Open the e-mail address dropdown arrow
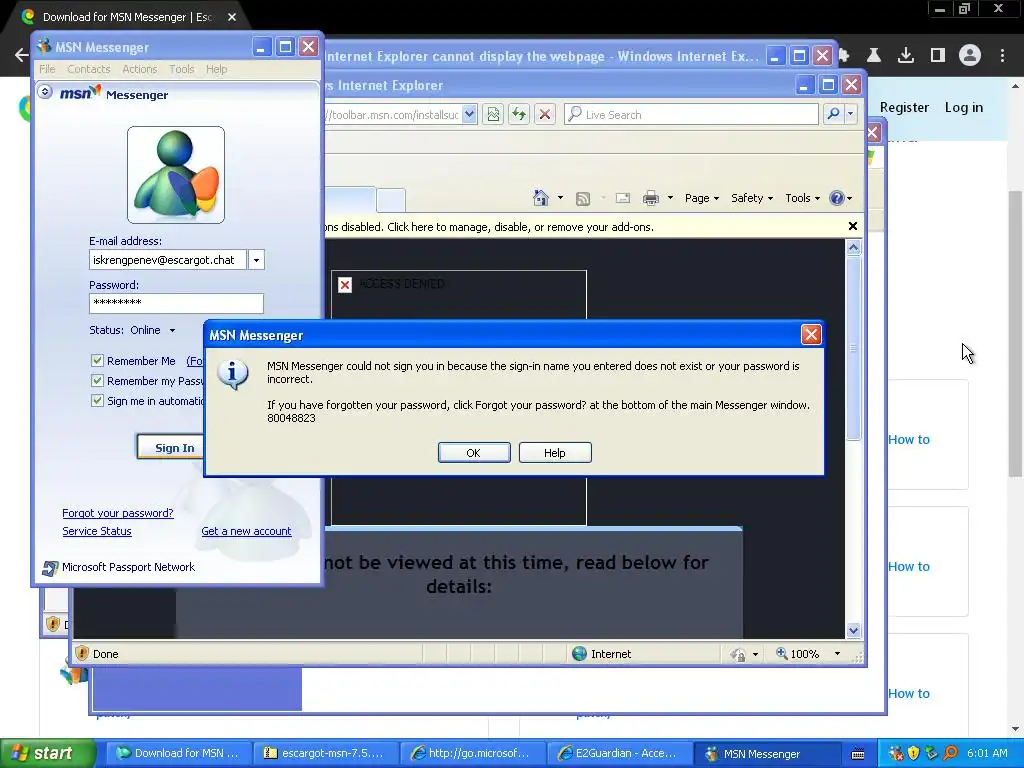Screen dimensions: 1024x768 256,260
